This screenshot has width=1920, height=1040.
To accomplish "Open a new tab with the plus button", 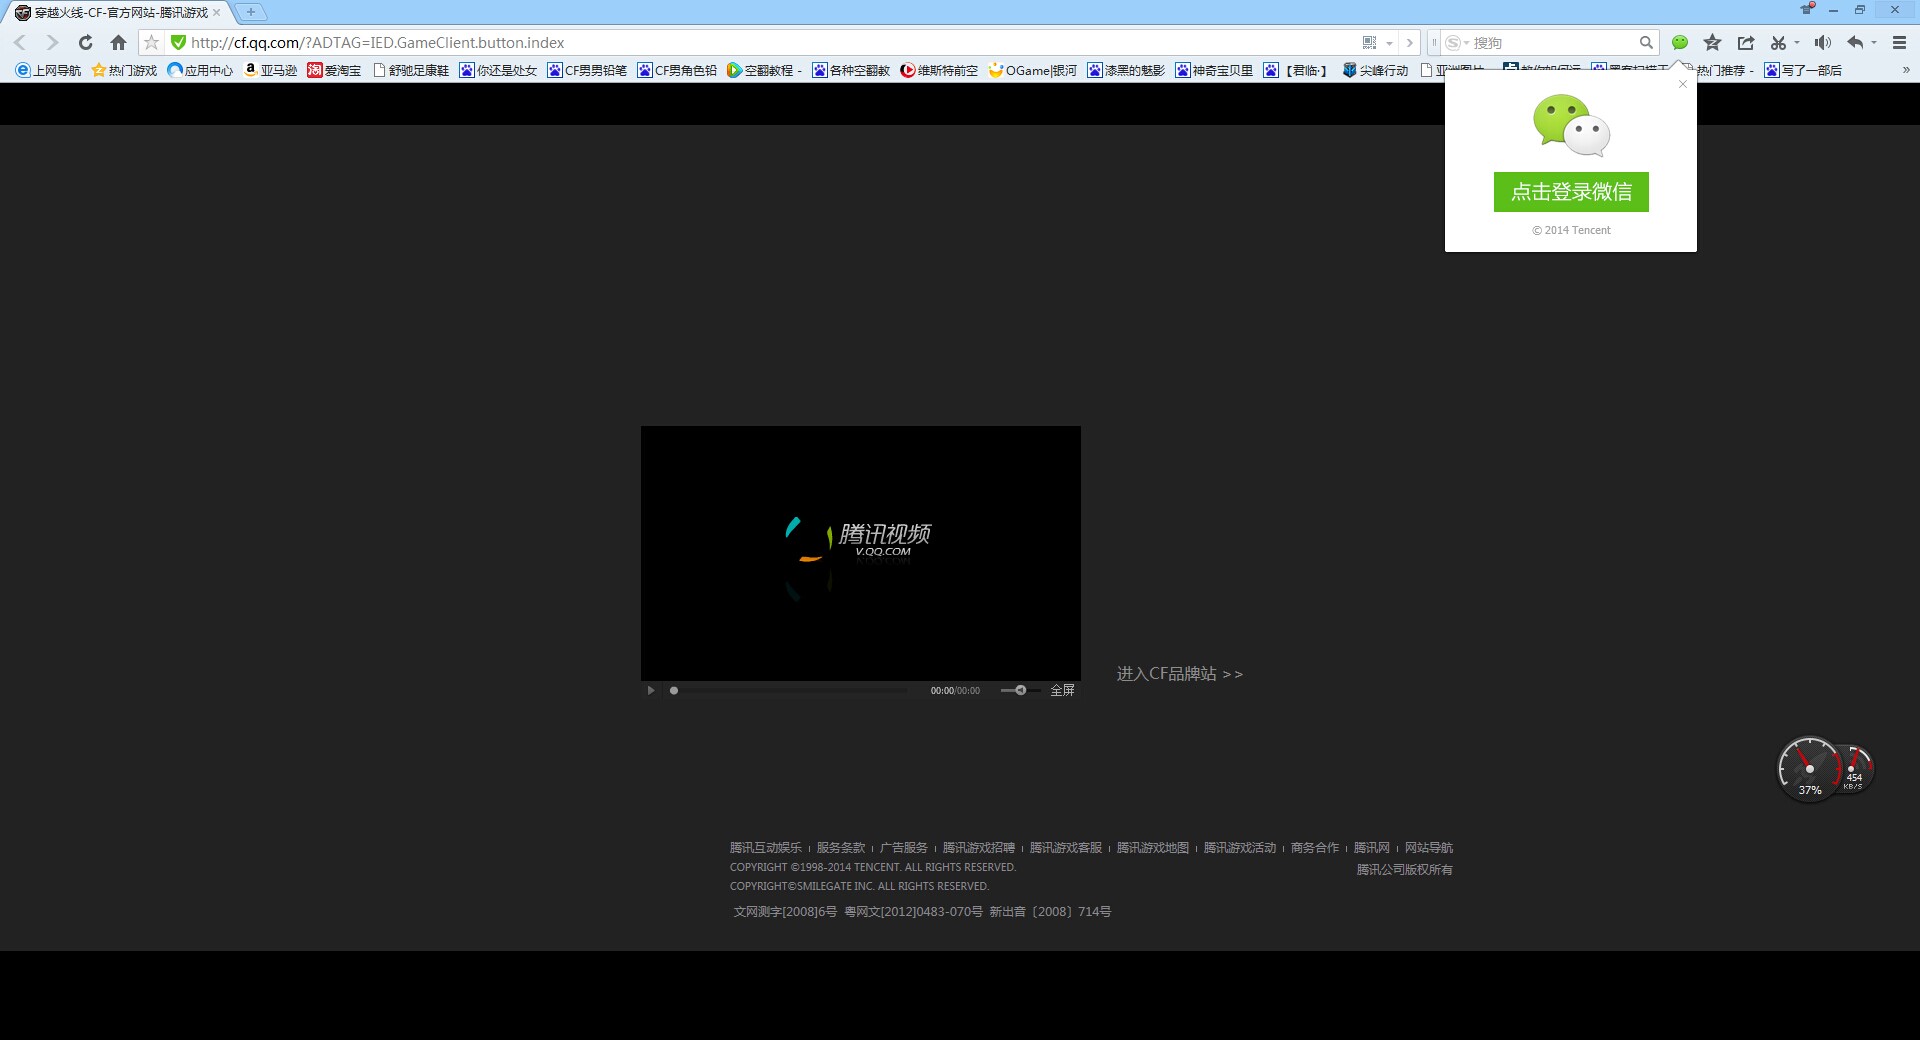I will tap(251, 12).
